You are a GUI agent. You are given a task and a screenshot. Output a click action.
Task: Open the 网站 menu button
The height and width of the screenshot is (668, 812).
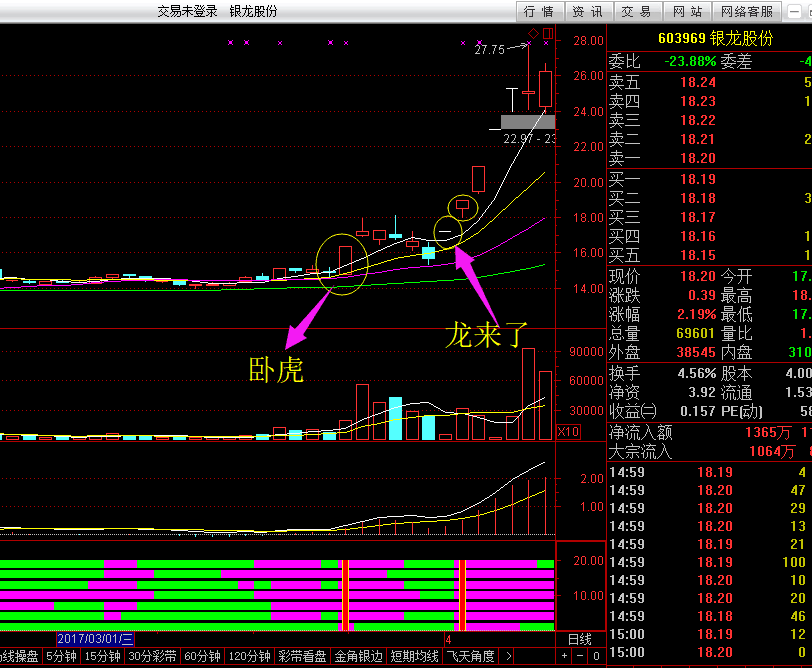(x=687, y=11)
